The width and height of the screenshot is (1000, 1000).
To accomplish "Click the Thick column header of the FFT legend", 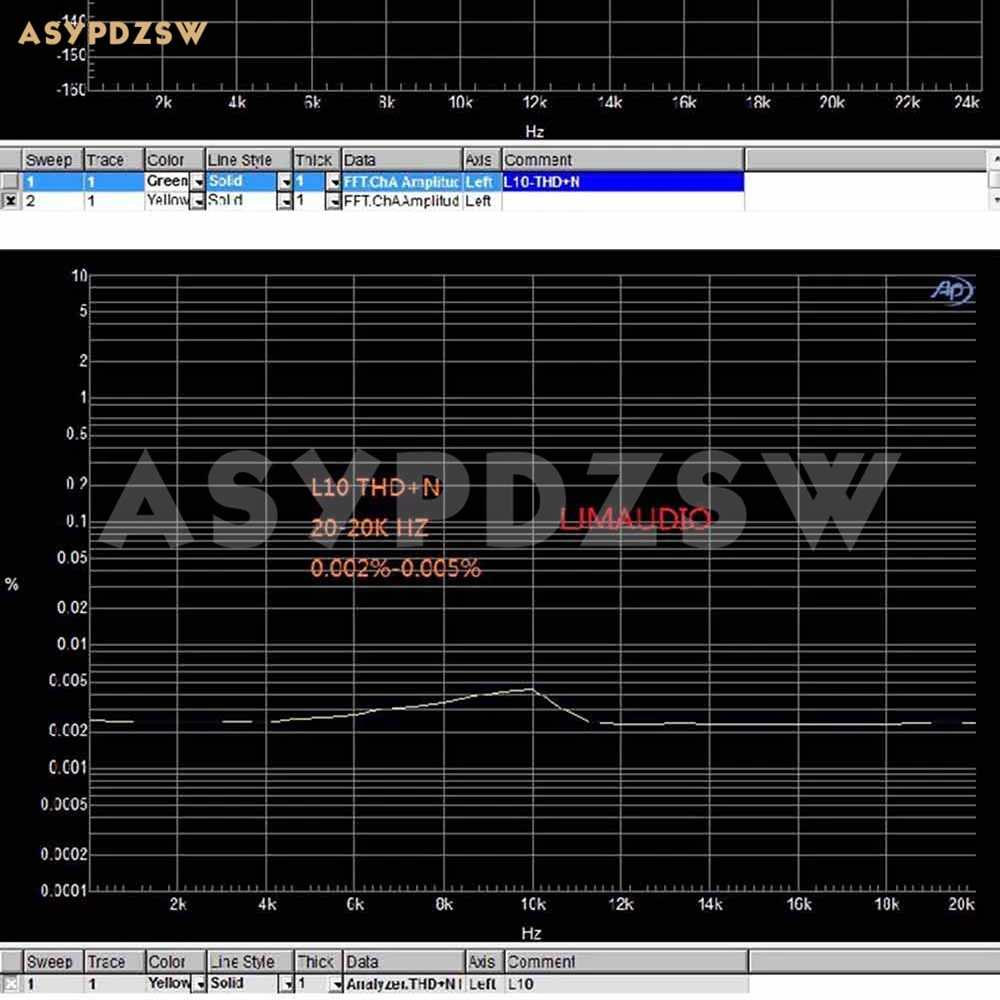I will (317, 159).
